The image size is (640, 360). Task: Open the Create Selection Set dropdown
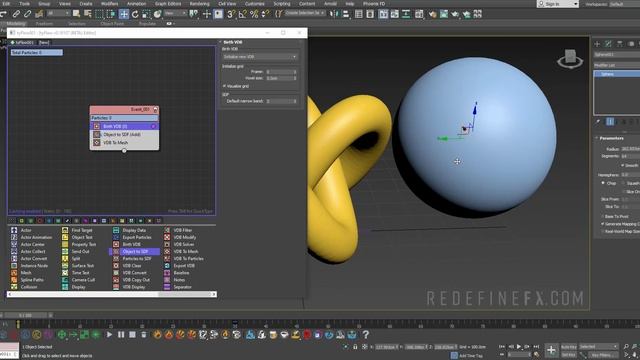(304, 13)
